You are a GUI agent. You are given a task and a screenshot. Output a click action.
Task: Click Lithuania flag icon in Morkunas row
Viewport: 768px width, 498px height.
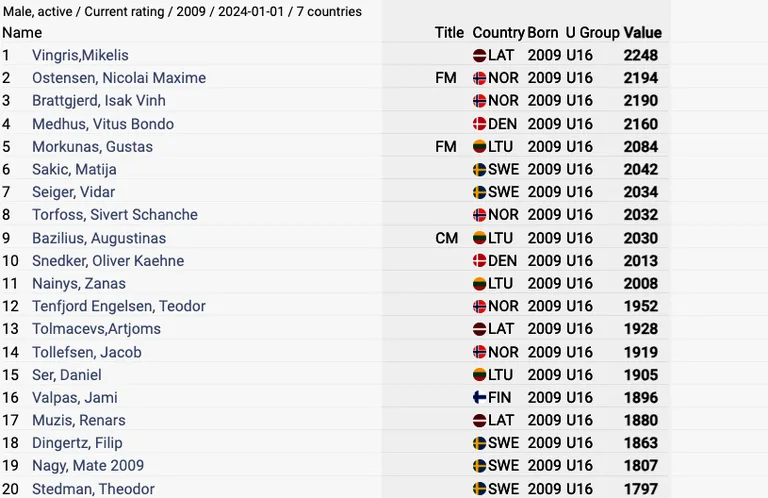[480, 146]
